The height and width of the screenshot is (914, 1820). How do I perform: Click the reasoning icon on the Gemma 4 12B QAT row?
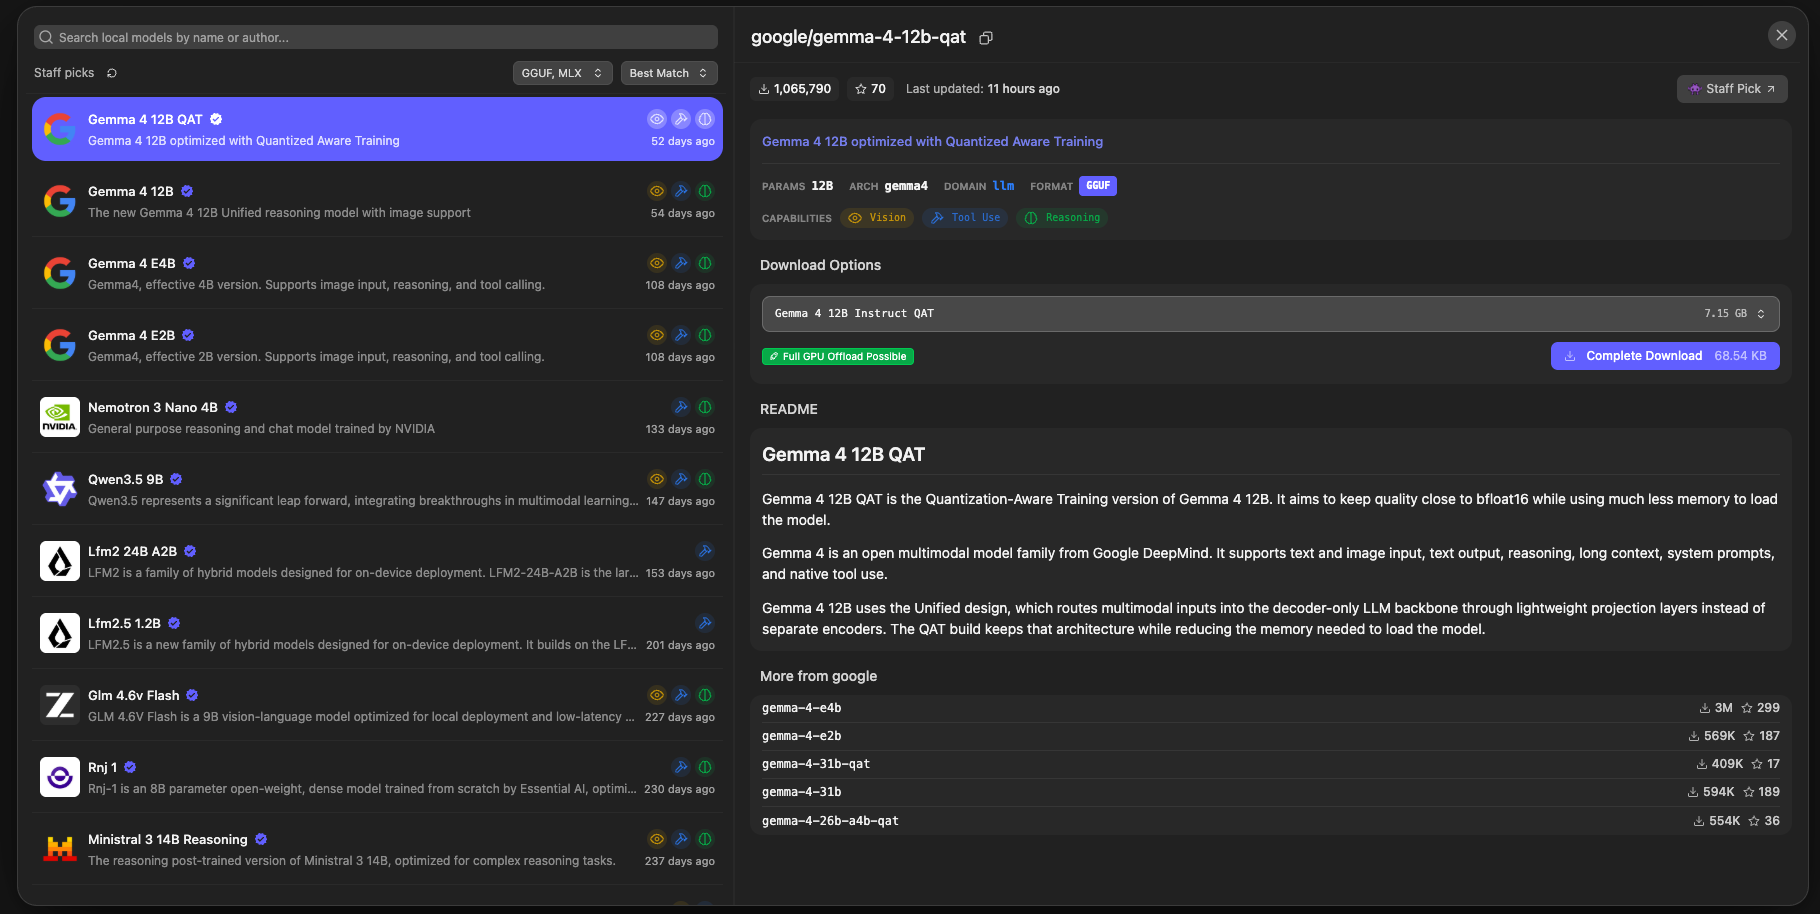(705, 119)
